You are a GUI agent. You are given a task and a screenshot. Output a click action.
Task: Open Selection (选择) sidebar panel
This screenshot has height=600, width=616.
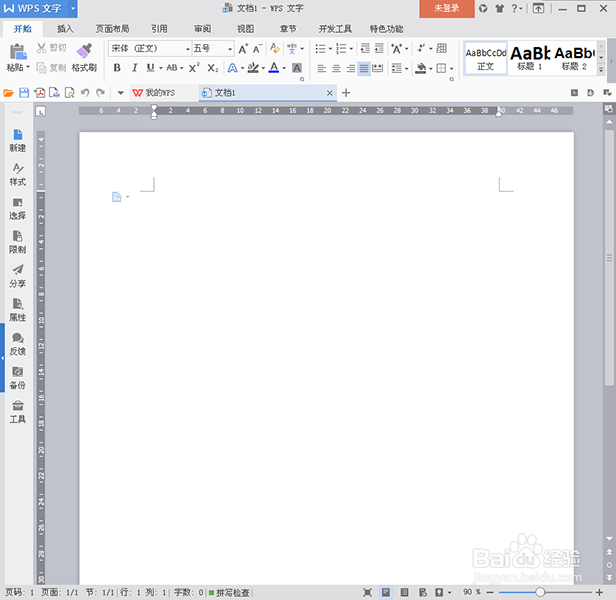18,208
